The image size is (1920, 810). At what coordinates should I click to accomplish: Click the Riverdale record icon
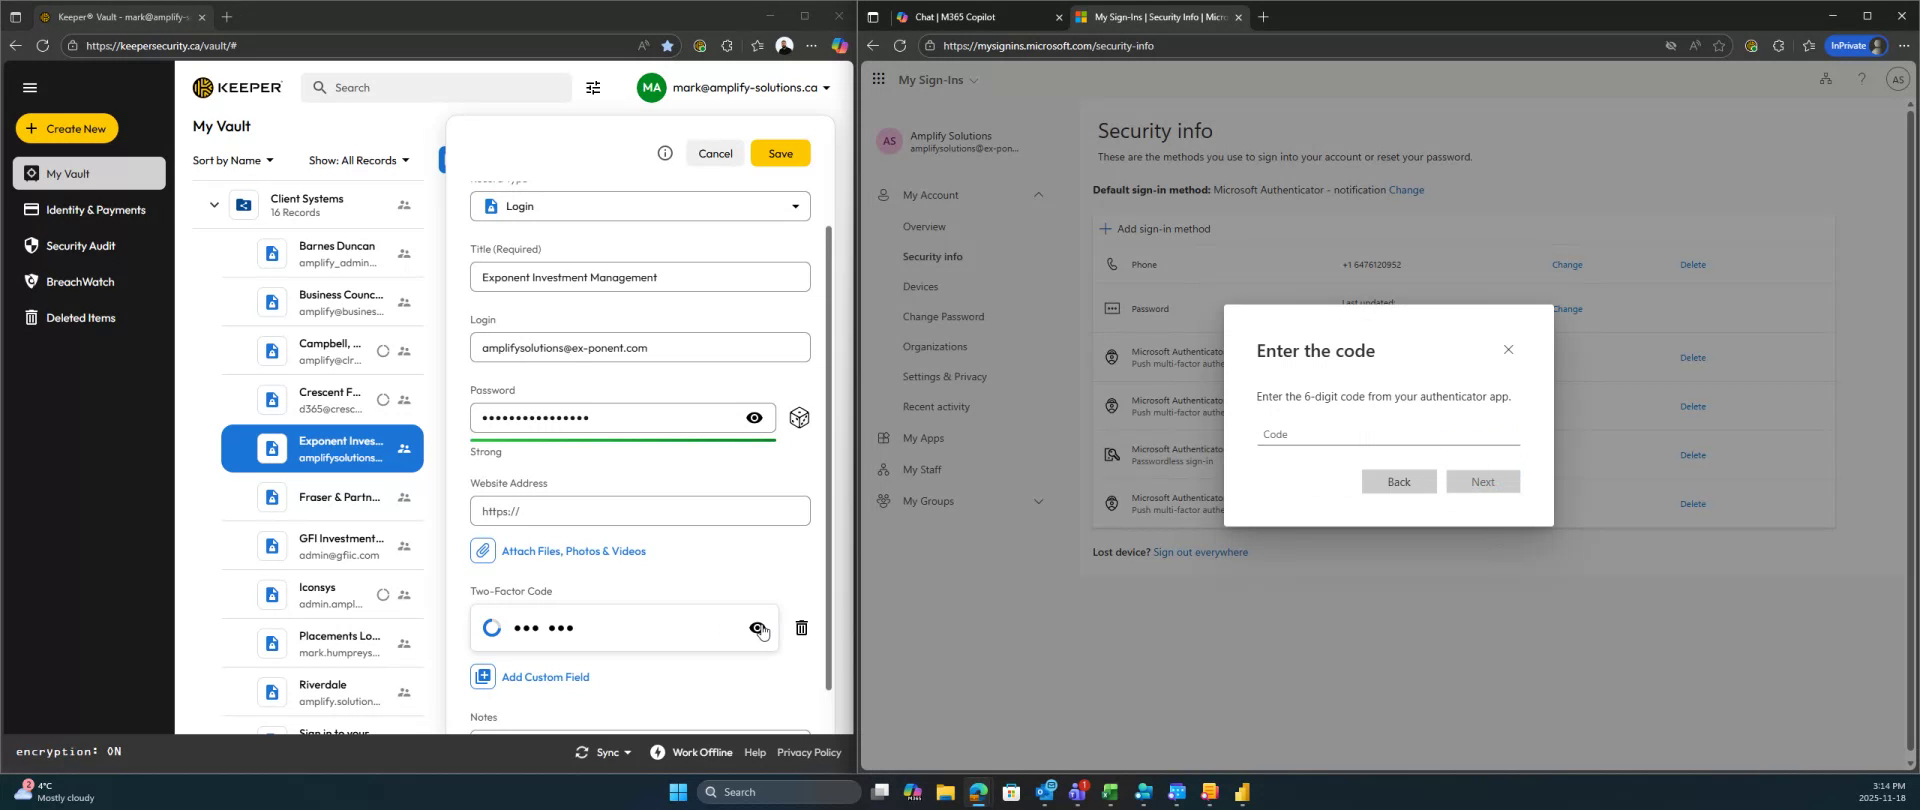pos(272,692)
